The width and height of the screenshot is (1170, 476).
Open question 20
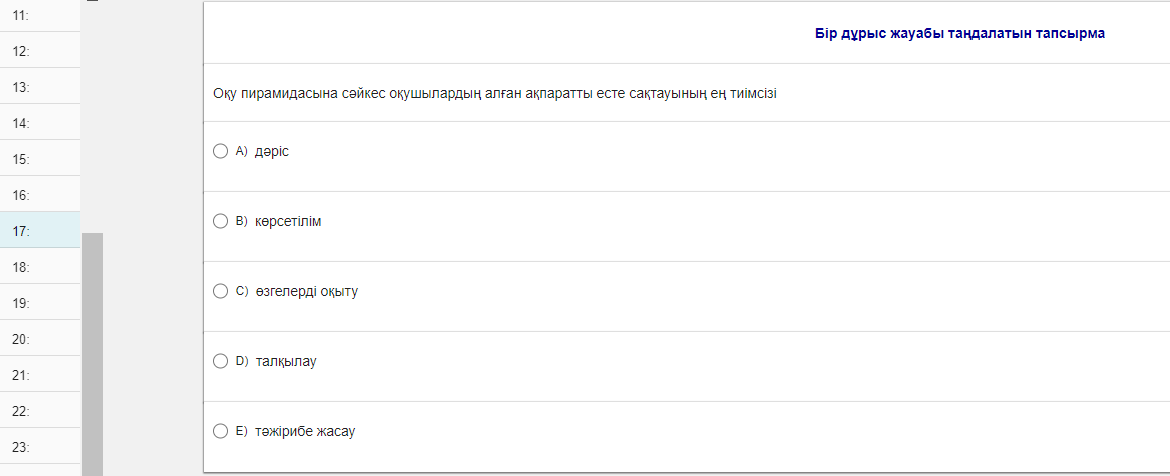click(x=39, y=339)
